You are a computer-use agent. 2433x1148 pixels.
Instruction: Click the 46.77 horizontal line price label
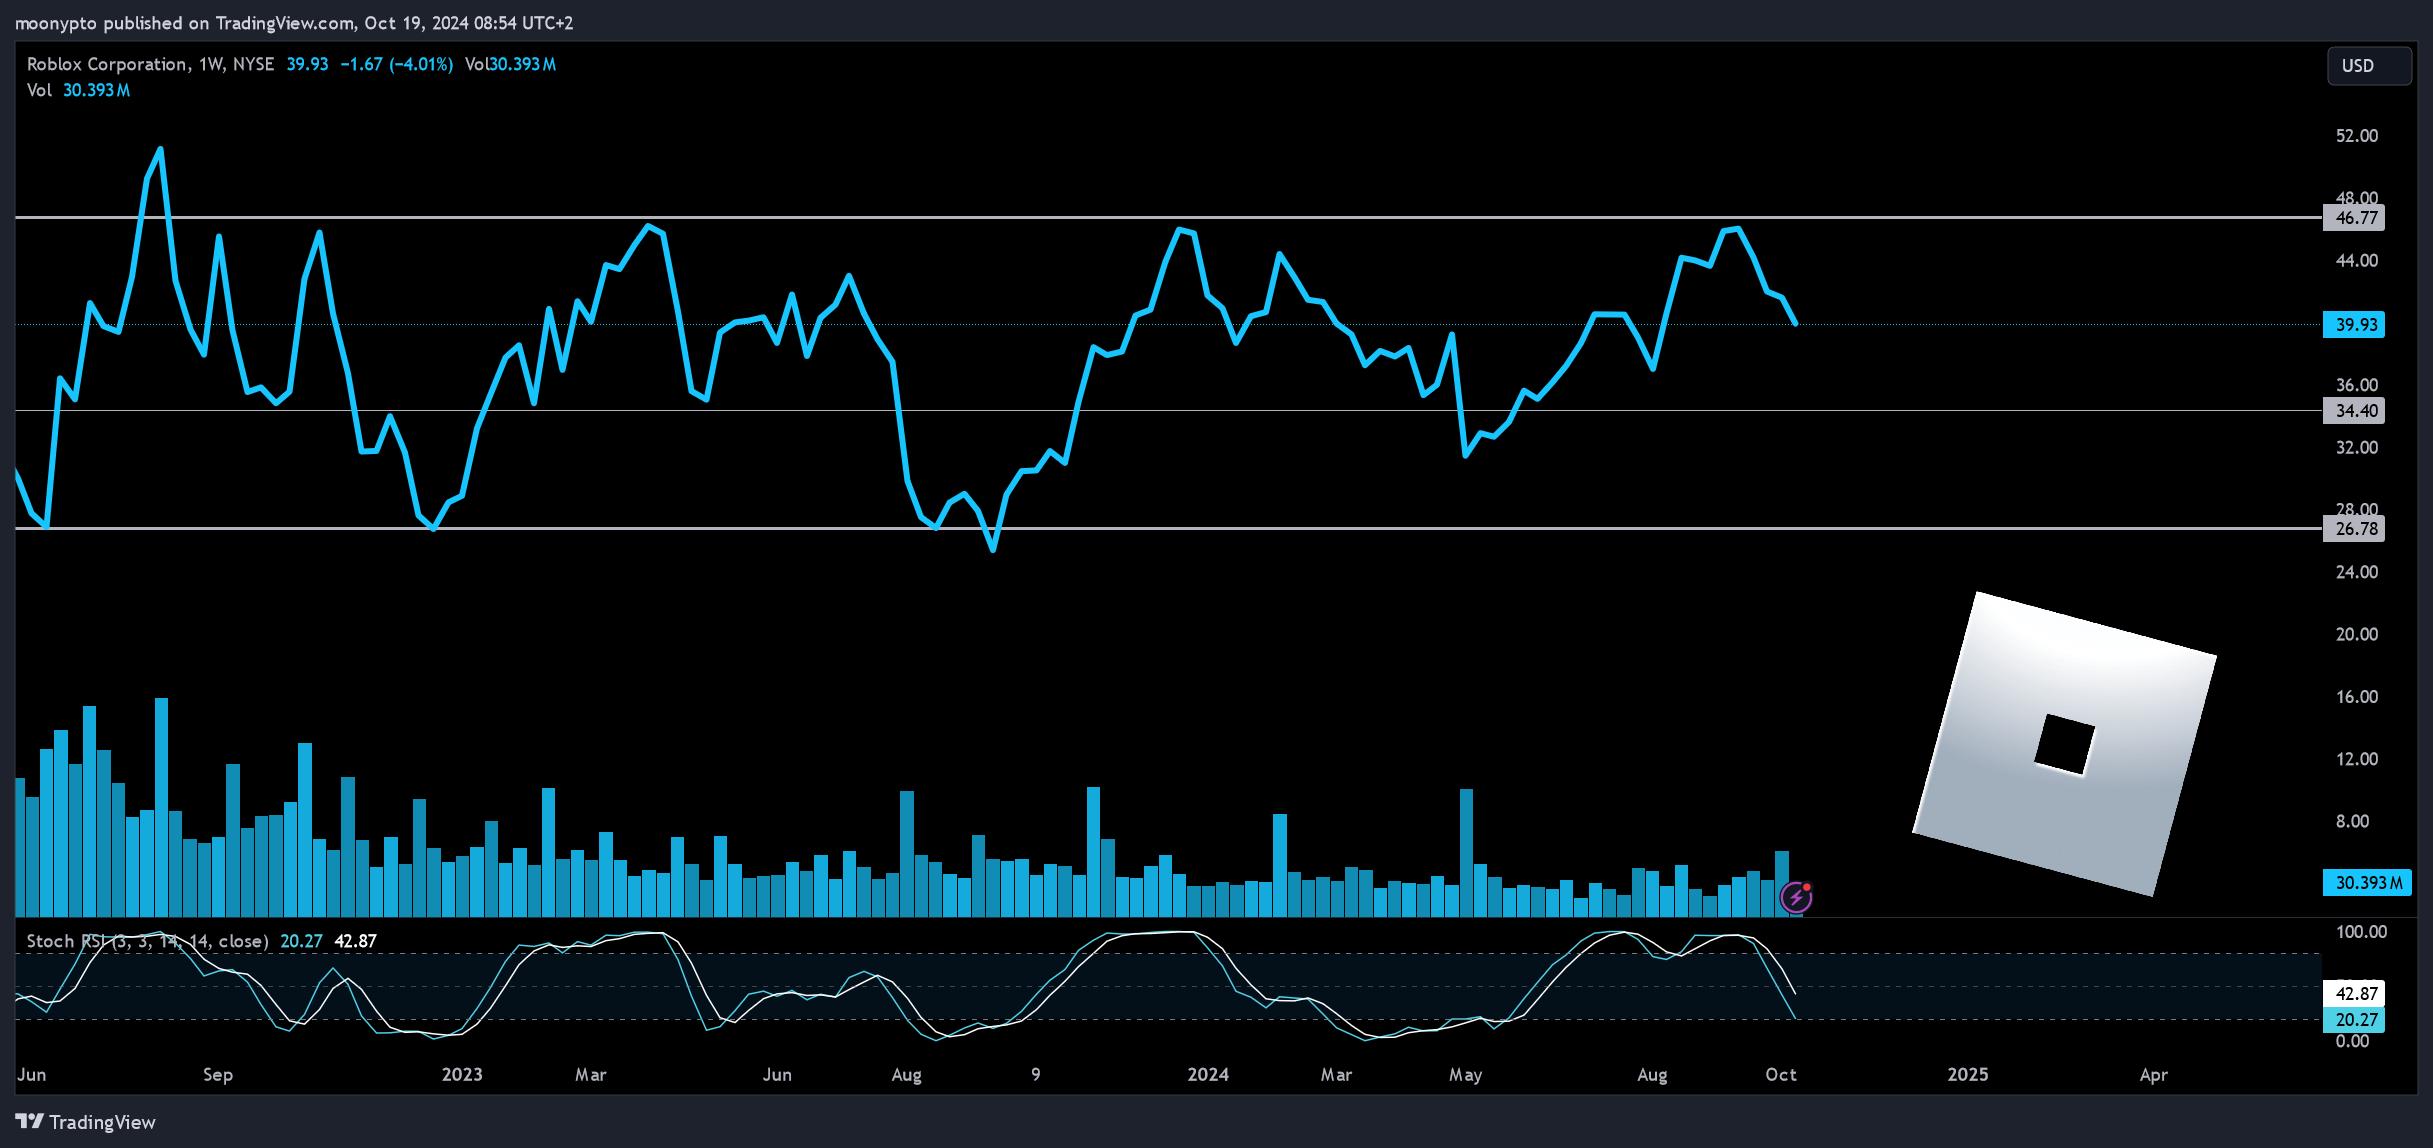pos(2355,218)
